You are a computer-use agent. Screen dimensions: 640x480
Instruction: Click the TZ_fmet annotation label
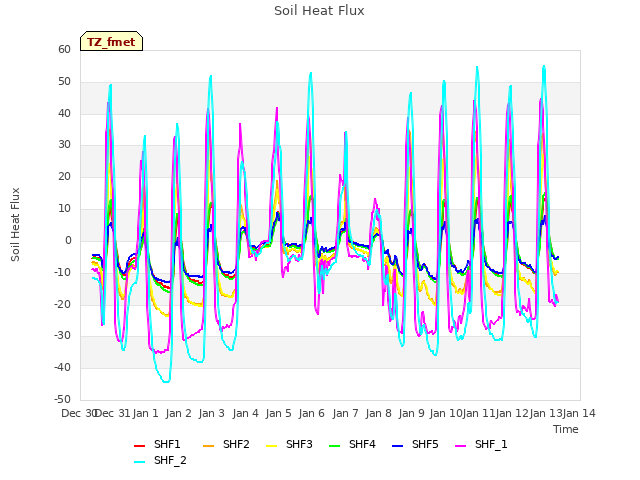pyautogui.click(x=111, y=42)
